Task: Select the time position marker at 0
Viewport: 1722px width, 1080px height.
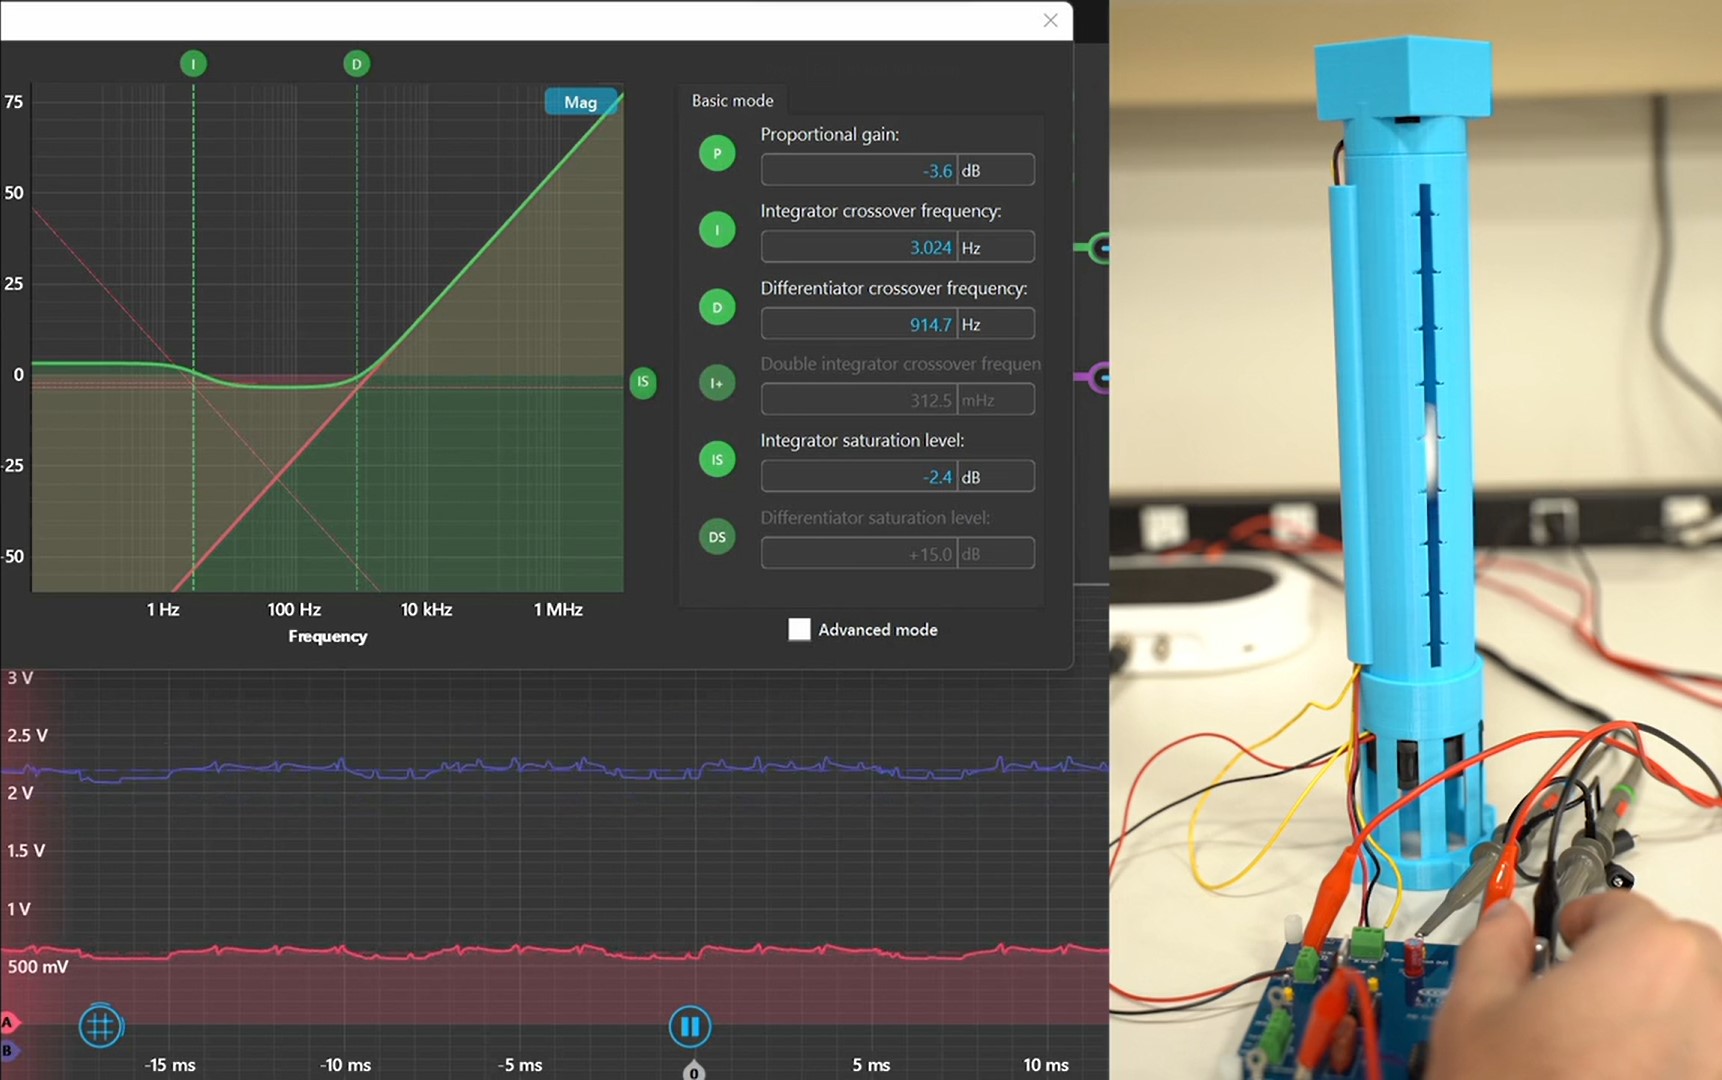Action: (x=693, y=1071)
